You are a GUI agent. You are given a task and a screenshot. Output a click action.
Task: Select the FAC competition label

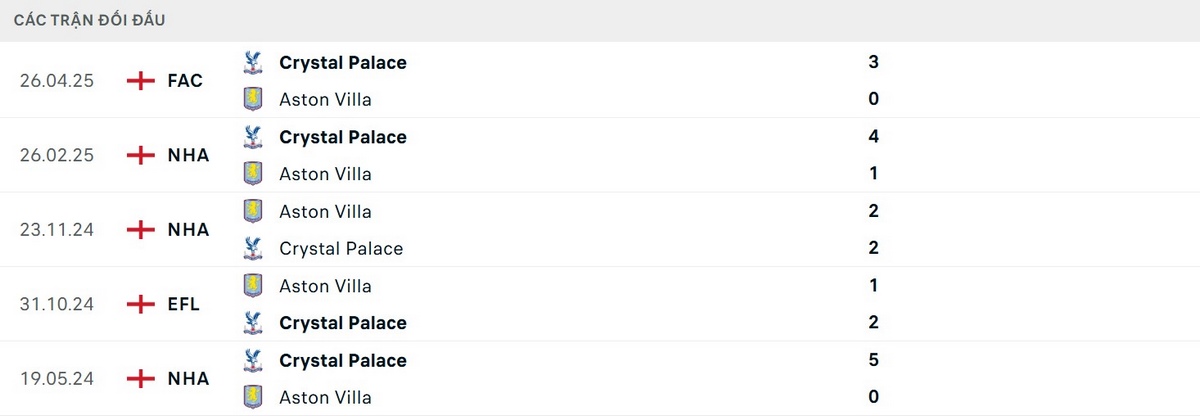click(x=185, y=81)
